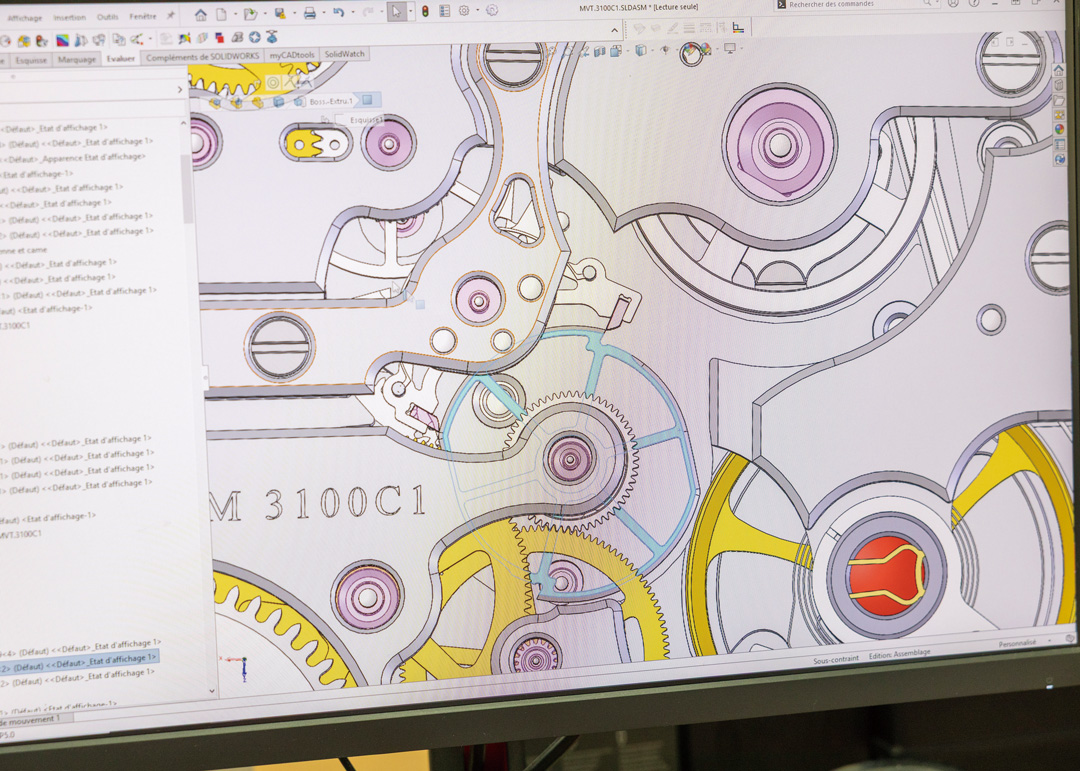
Task: Click the Print icon
Action: click(310, 13)
